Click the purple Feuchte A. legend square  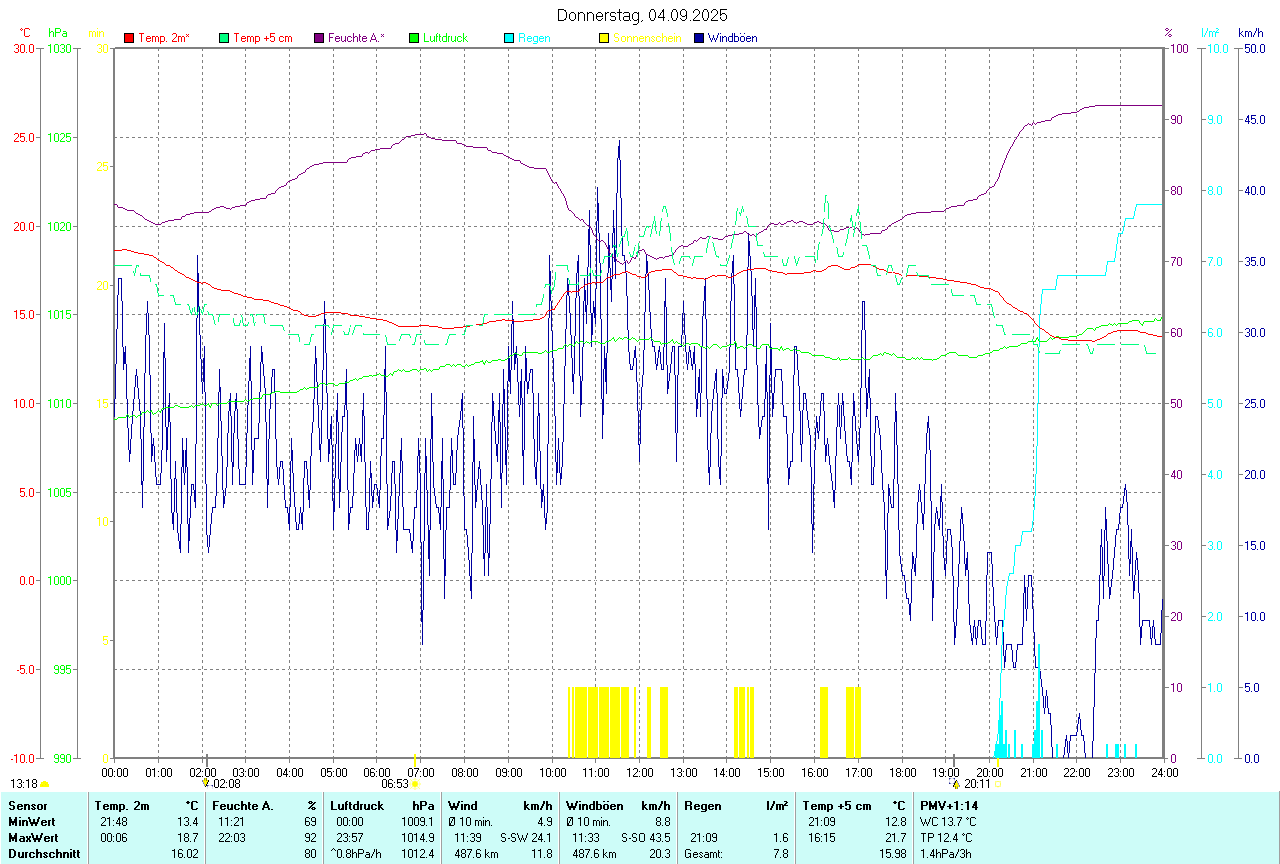[319, 38]
